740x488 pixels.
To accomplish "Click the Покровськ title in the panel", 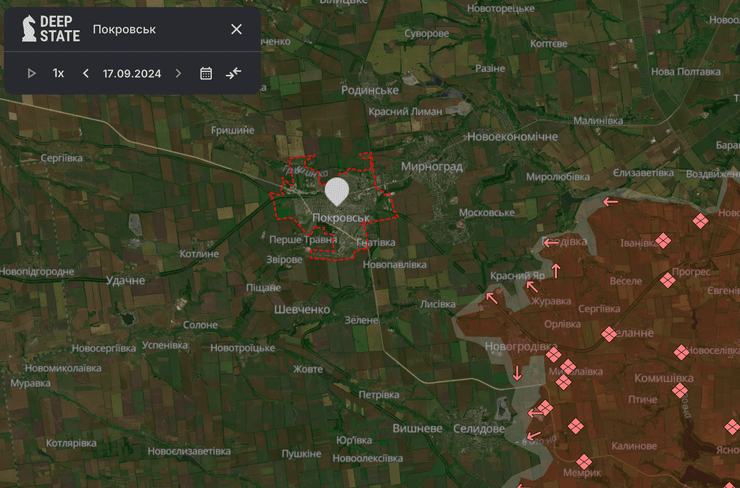I will pos(124,29).
